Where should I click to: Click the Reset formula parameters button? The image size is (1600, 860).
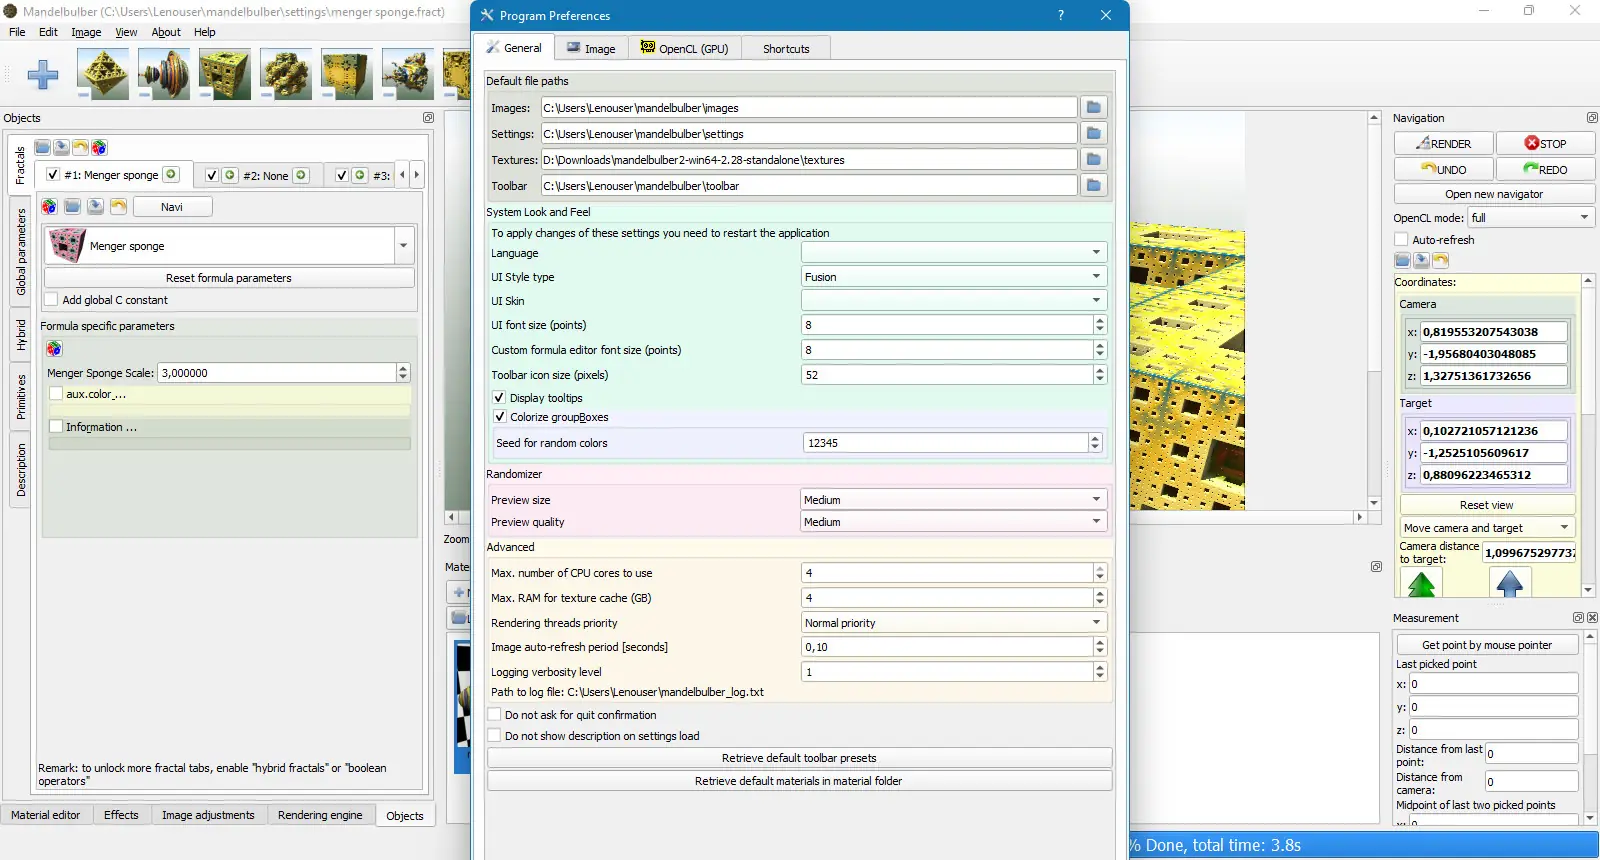[x=229, y=278]
